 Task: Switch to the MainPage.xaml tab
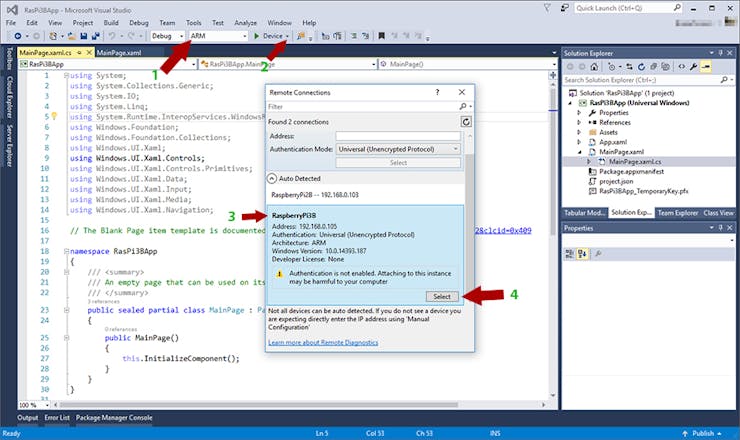(x=119, y=52)
